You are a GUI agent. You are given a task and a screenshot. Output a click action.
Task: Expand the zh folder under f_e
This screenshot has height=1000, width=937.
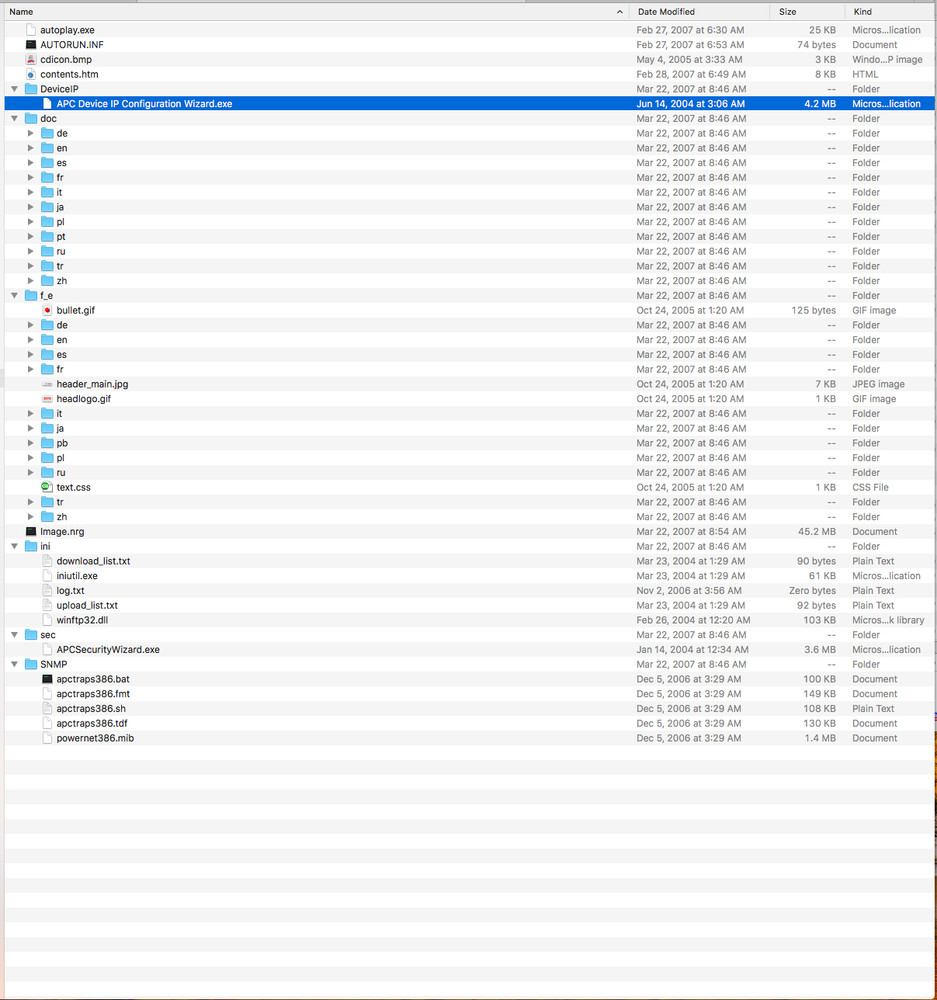click(x=30, y=516)
